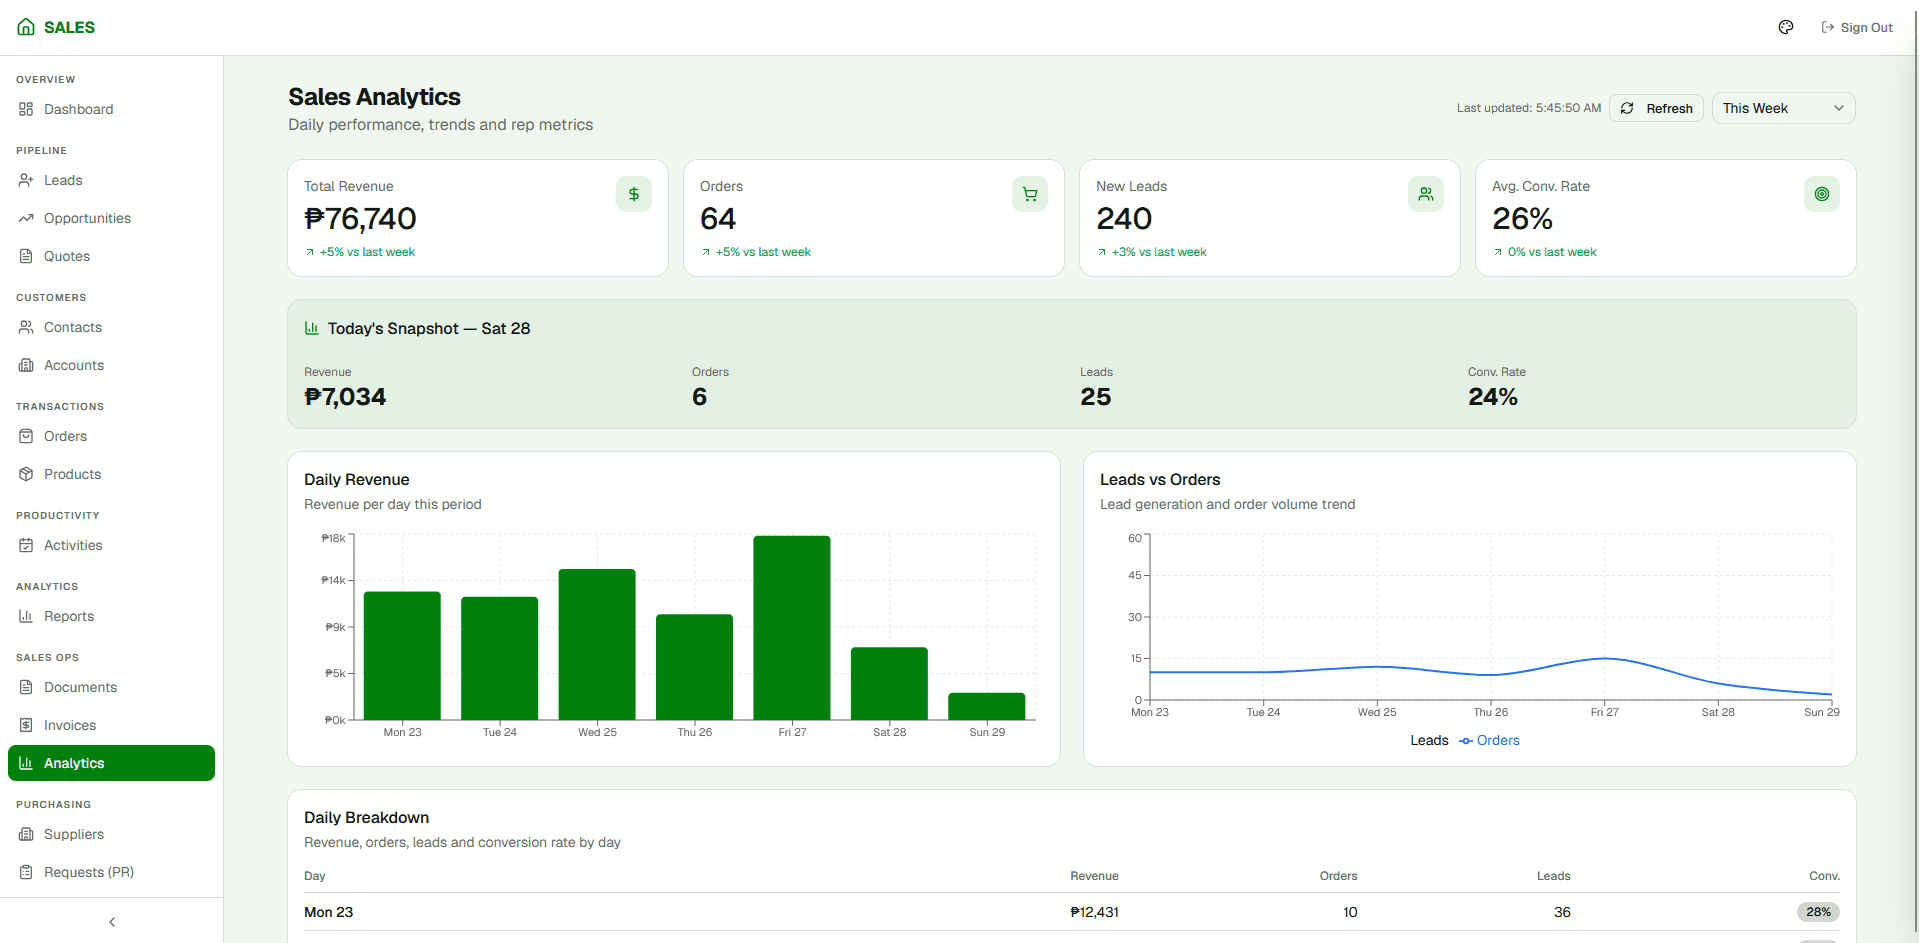The height and width of the screenshot is (943, 1919).
Task: Toggle the Leads legend item
Action: (x=1429, y=740)
